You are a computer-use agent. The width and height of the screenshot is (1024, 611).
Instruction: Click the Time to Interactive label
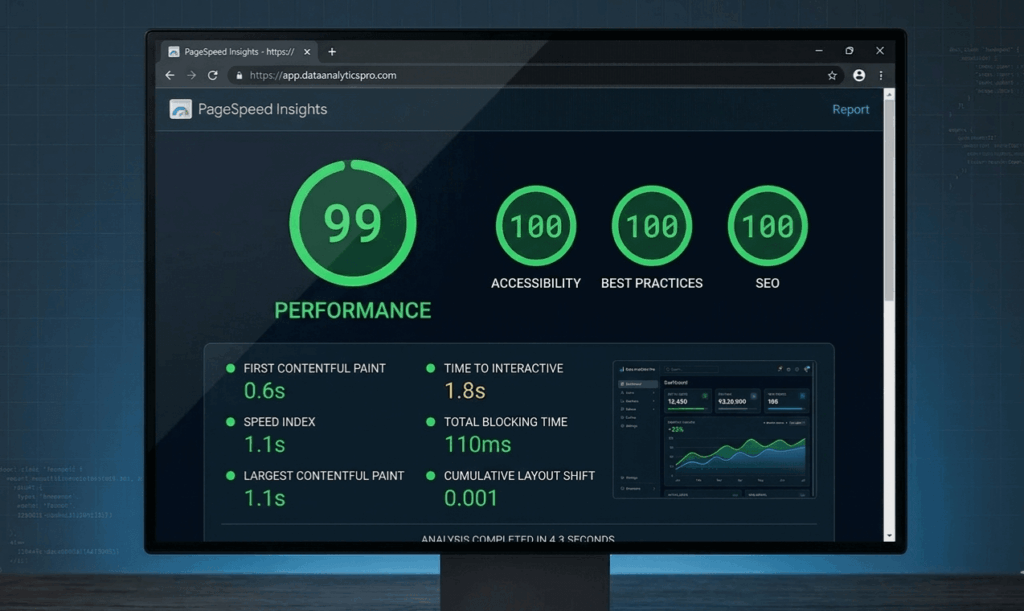tap(504, 368)
